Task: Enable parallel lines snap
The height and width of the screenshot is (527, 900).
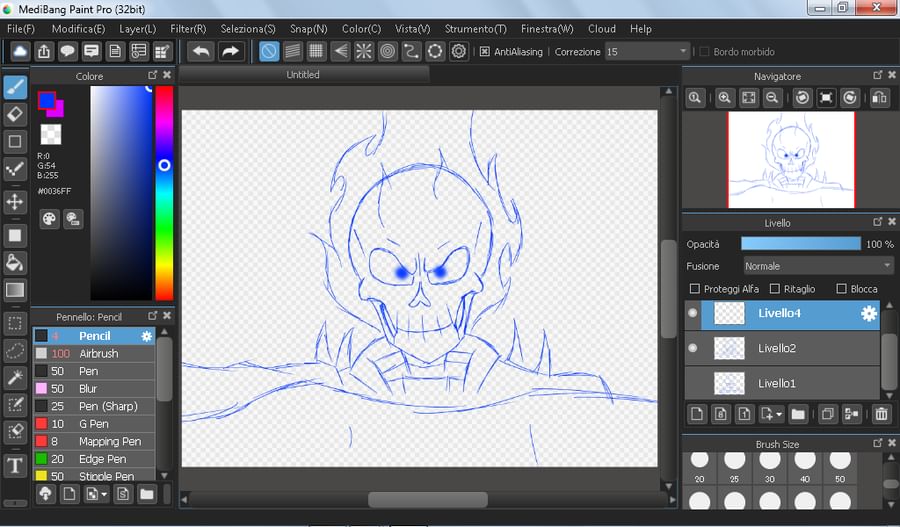Action: [293, 52]
